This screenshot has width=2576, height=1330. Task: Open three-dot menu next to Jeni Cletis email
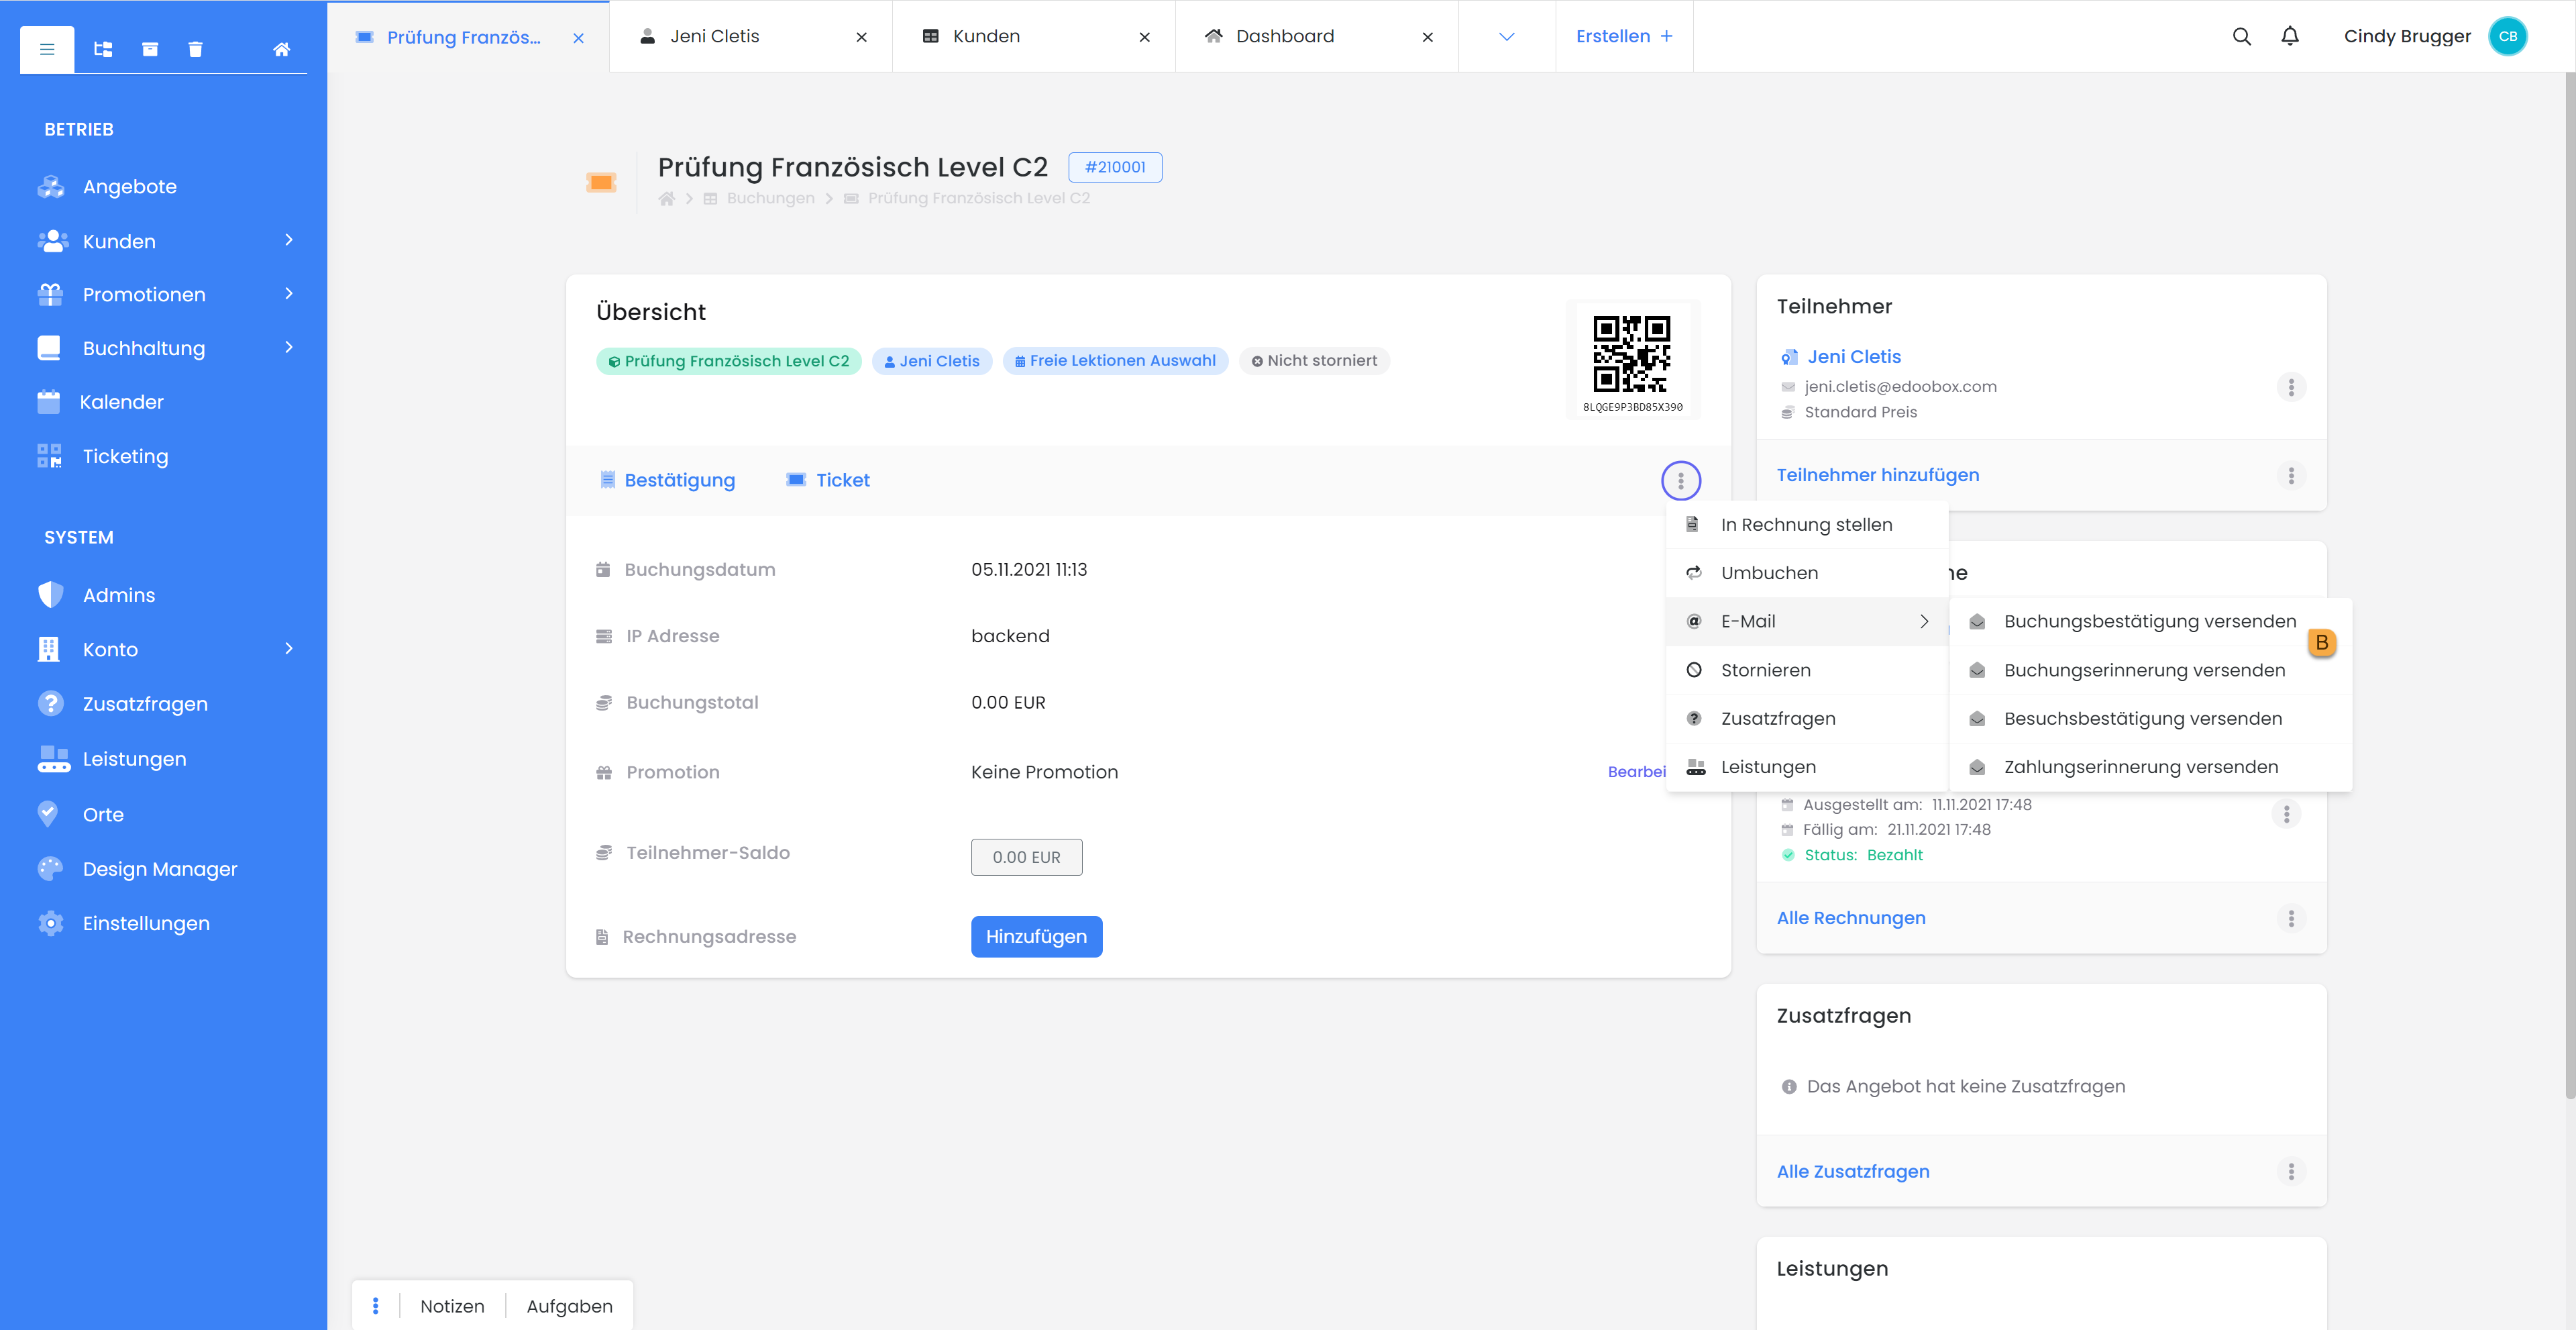pos(2290,387)
